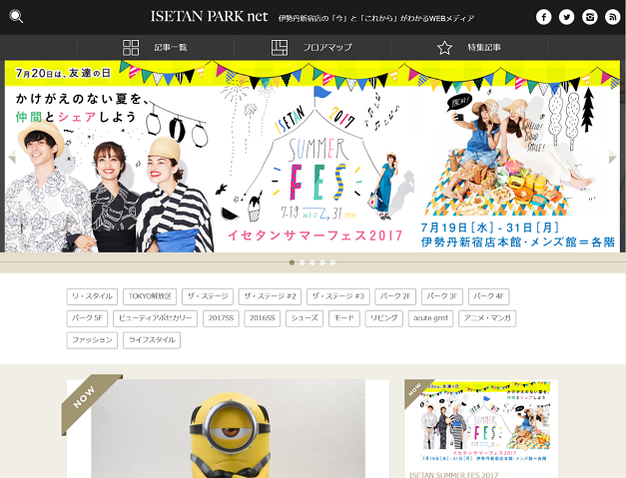Image resolution: width=626 pixels, height=478 pixels.
Task: Open the 特集記事 menu item
Action: [484, 48]
